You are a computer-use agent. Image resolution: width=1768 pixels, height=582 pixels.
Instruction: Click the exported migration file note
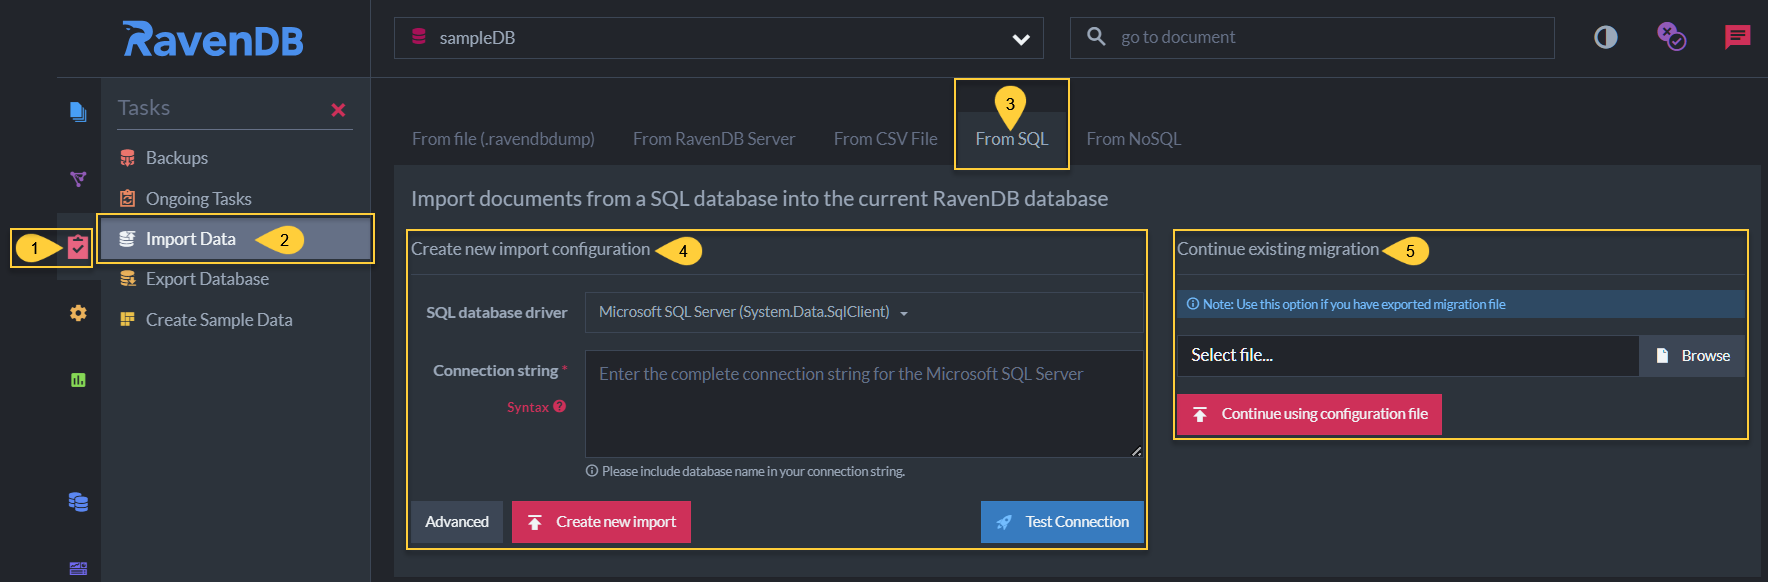point(1461,304)
